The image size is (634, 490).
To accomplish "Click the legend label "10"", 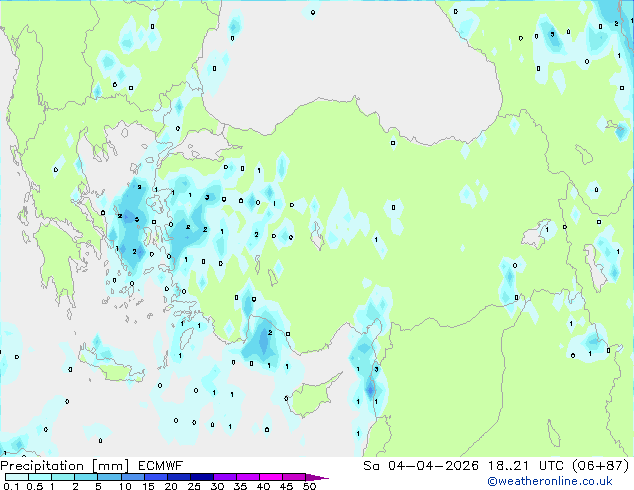I will coord(125,486).
